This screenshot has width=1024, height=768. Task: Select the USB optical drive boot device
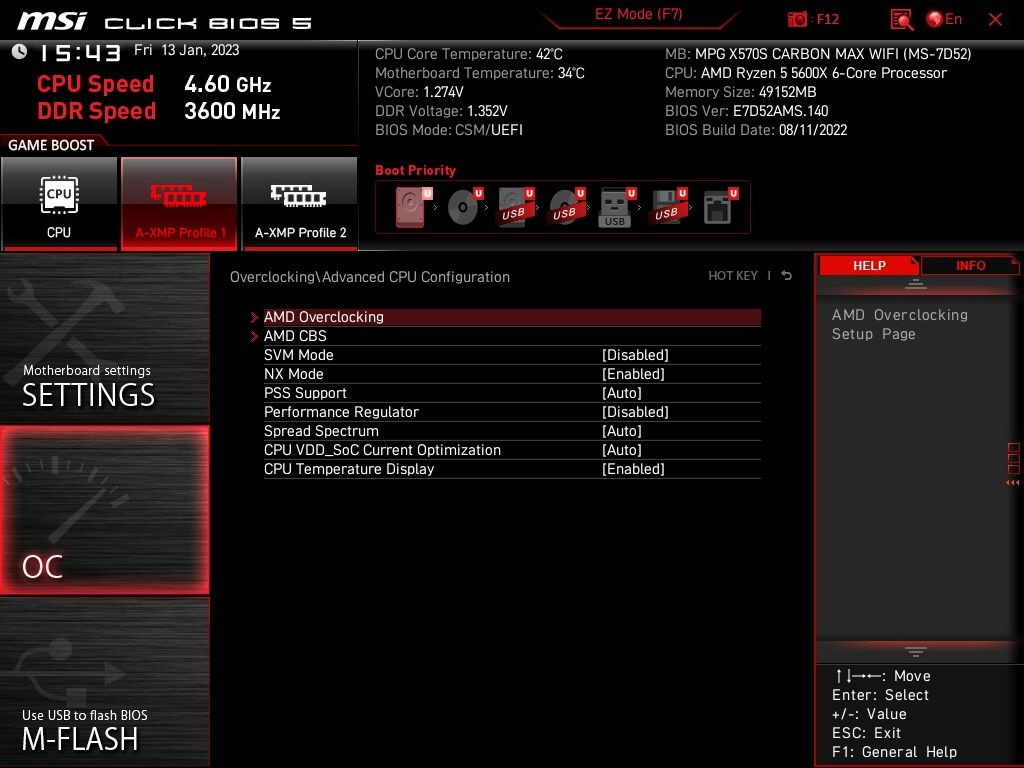pos(567,207)
